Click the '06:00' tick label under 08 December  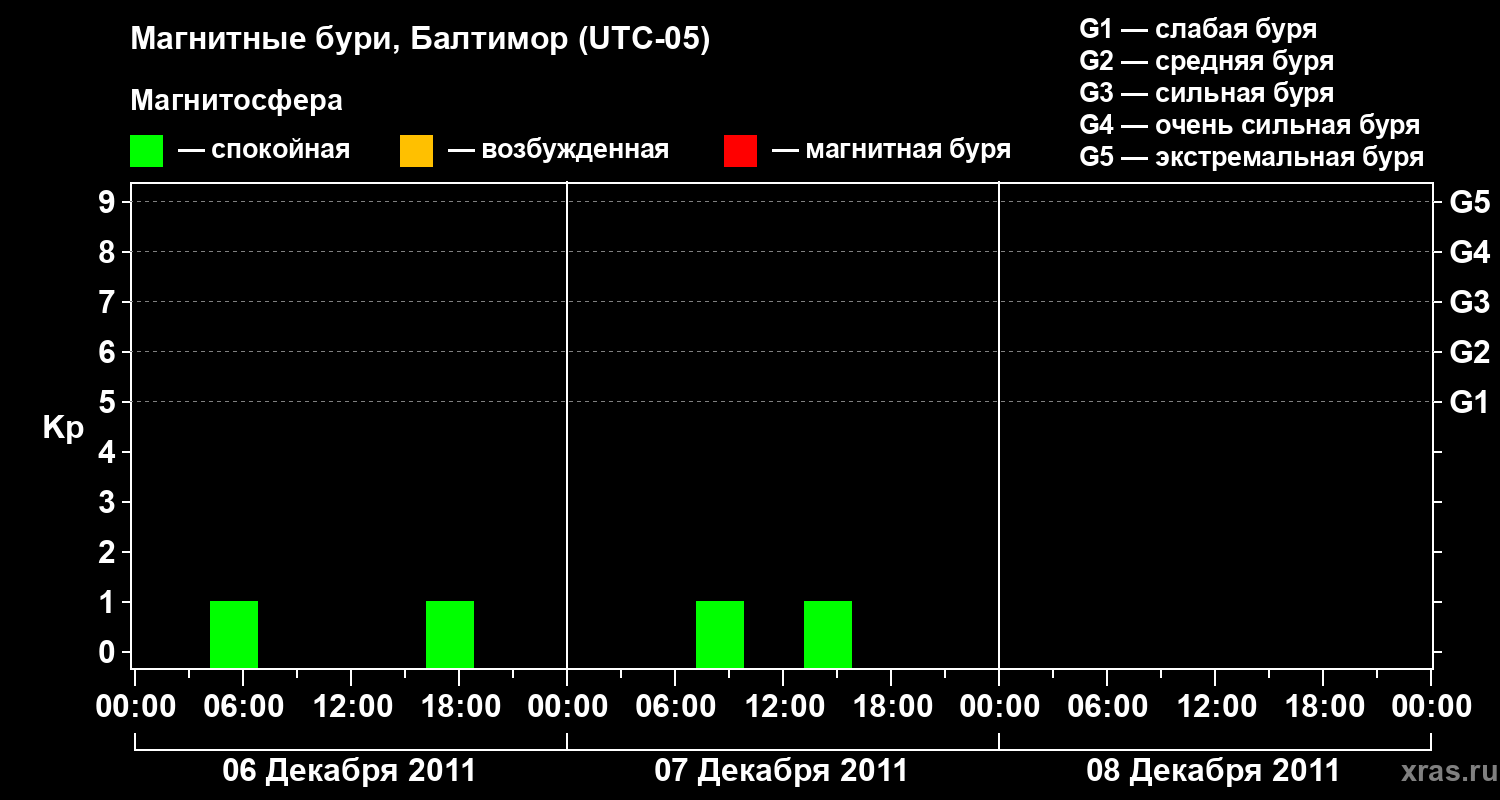tap(1106, 707)
